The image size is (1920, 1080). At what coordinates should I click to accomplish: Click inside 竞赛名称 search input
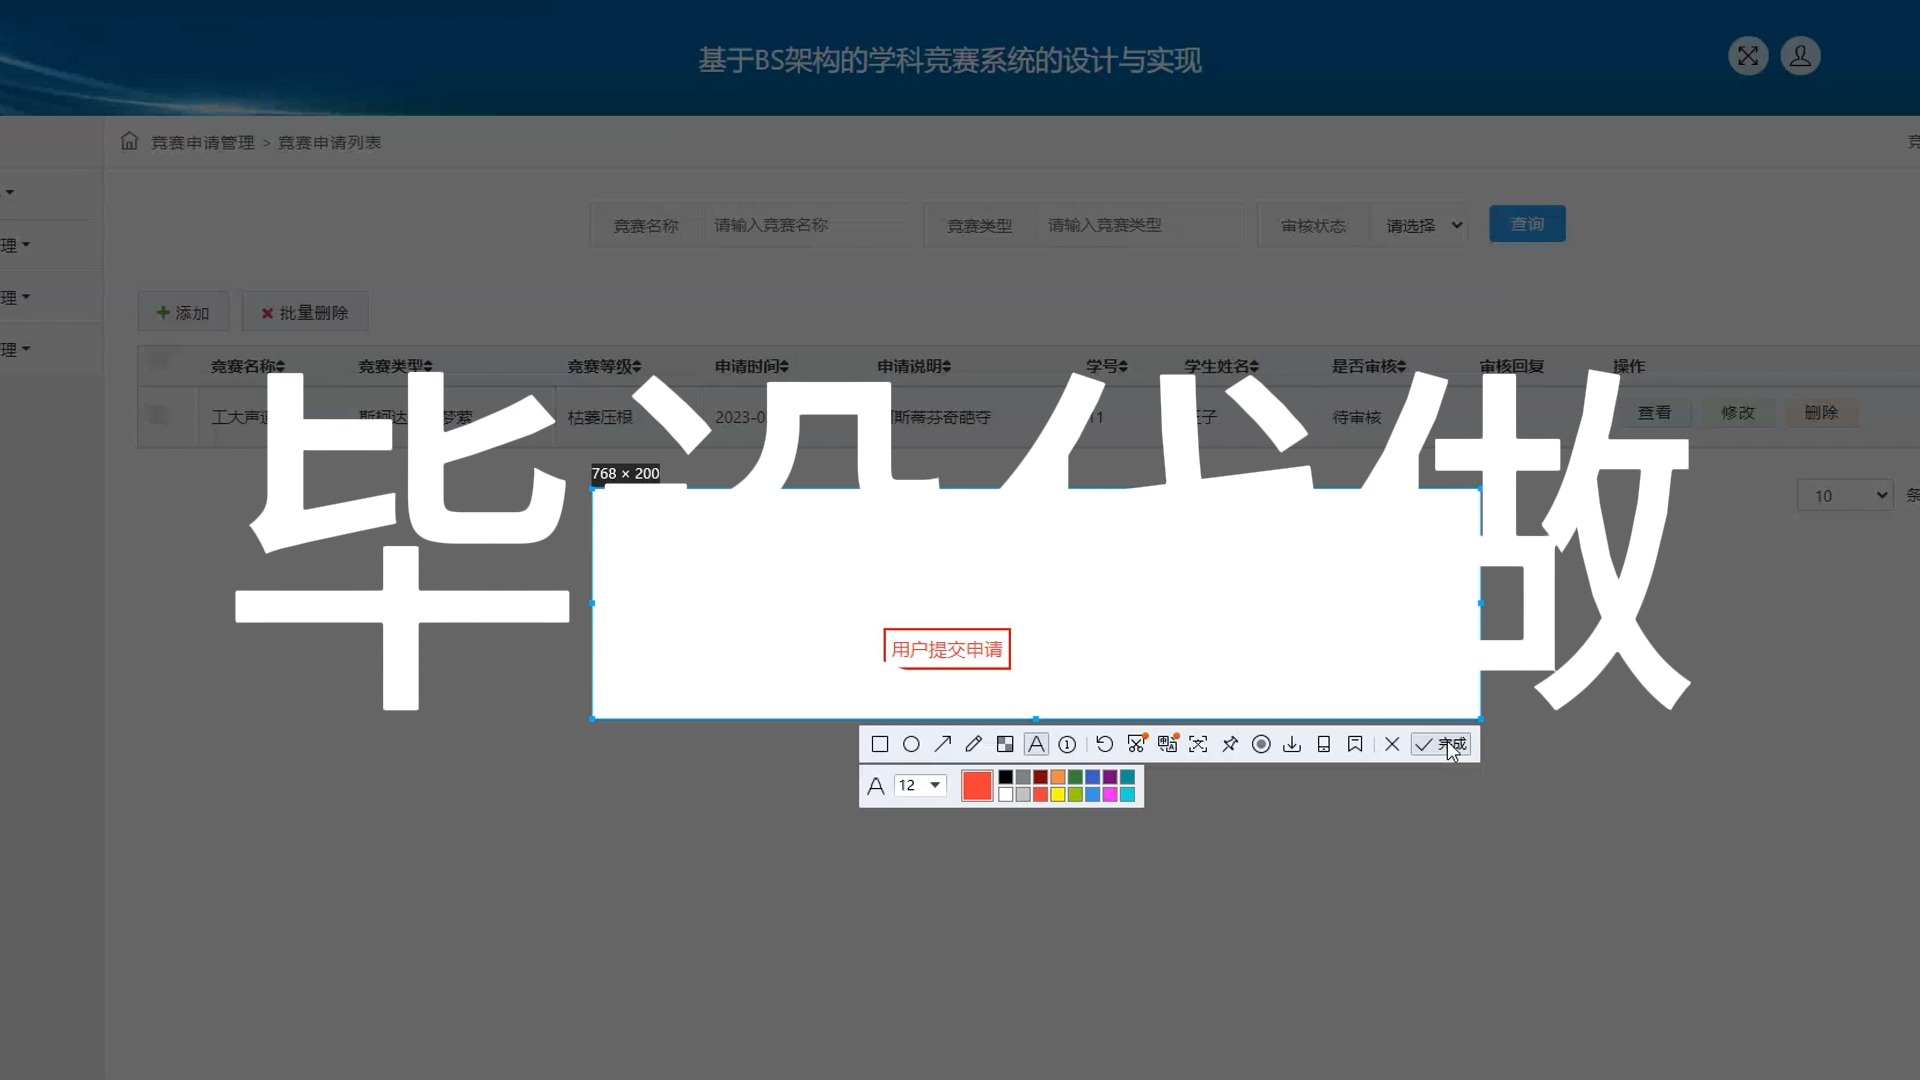pyautogui.click(x=805, y=225)
